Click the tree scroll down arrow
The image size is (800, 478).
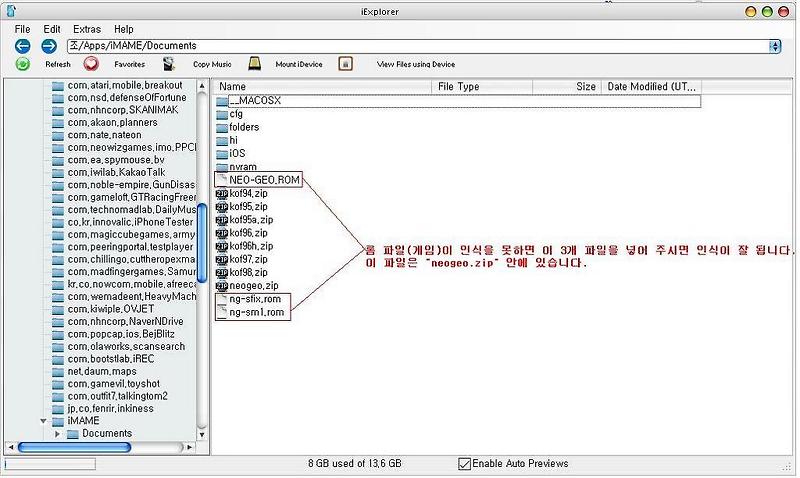202,435
